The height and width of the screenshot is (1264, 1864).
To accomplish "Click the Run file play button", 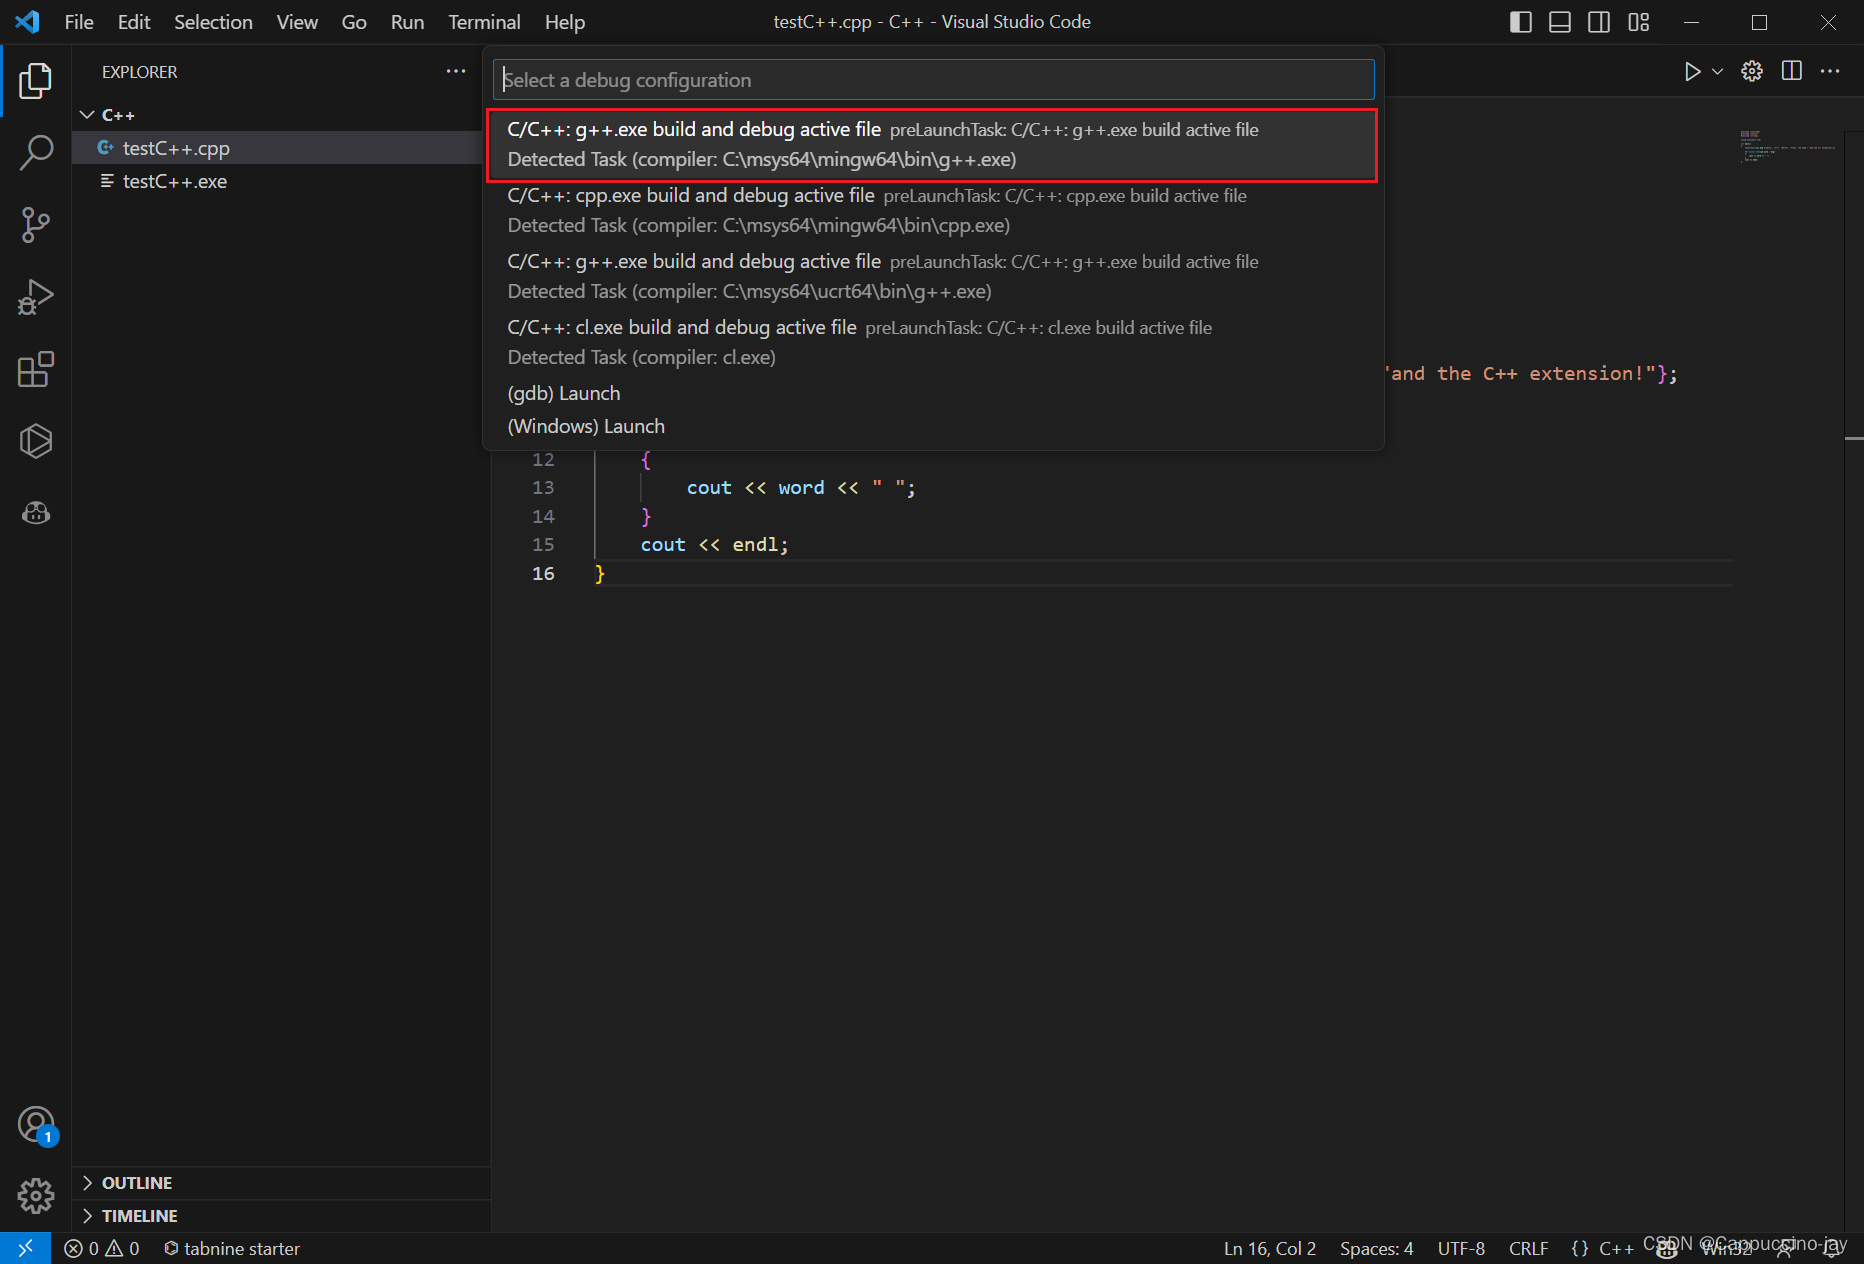I will [x=1692, y=71].
